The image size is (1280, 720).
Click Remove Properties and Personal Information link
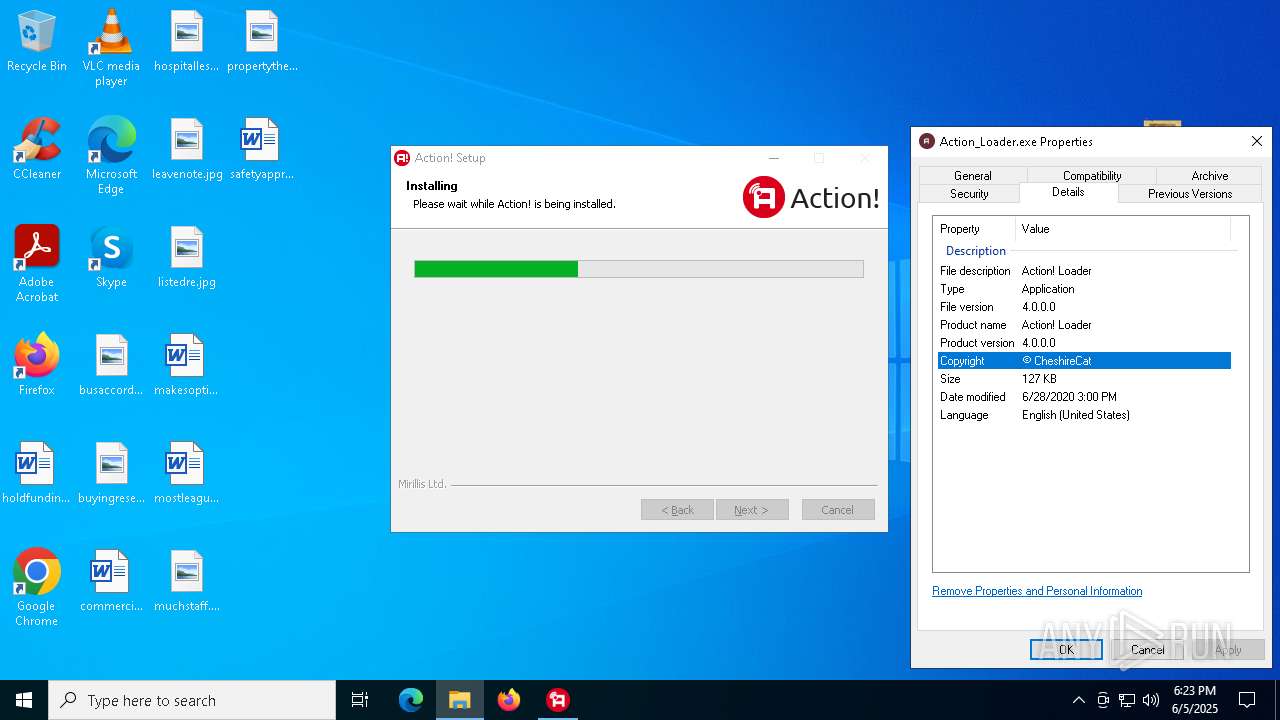[x=1037, y=591]
